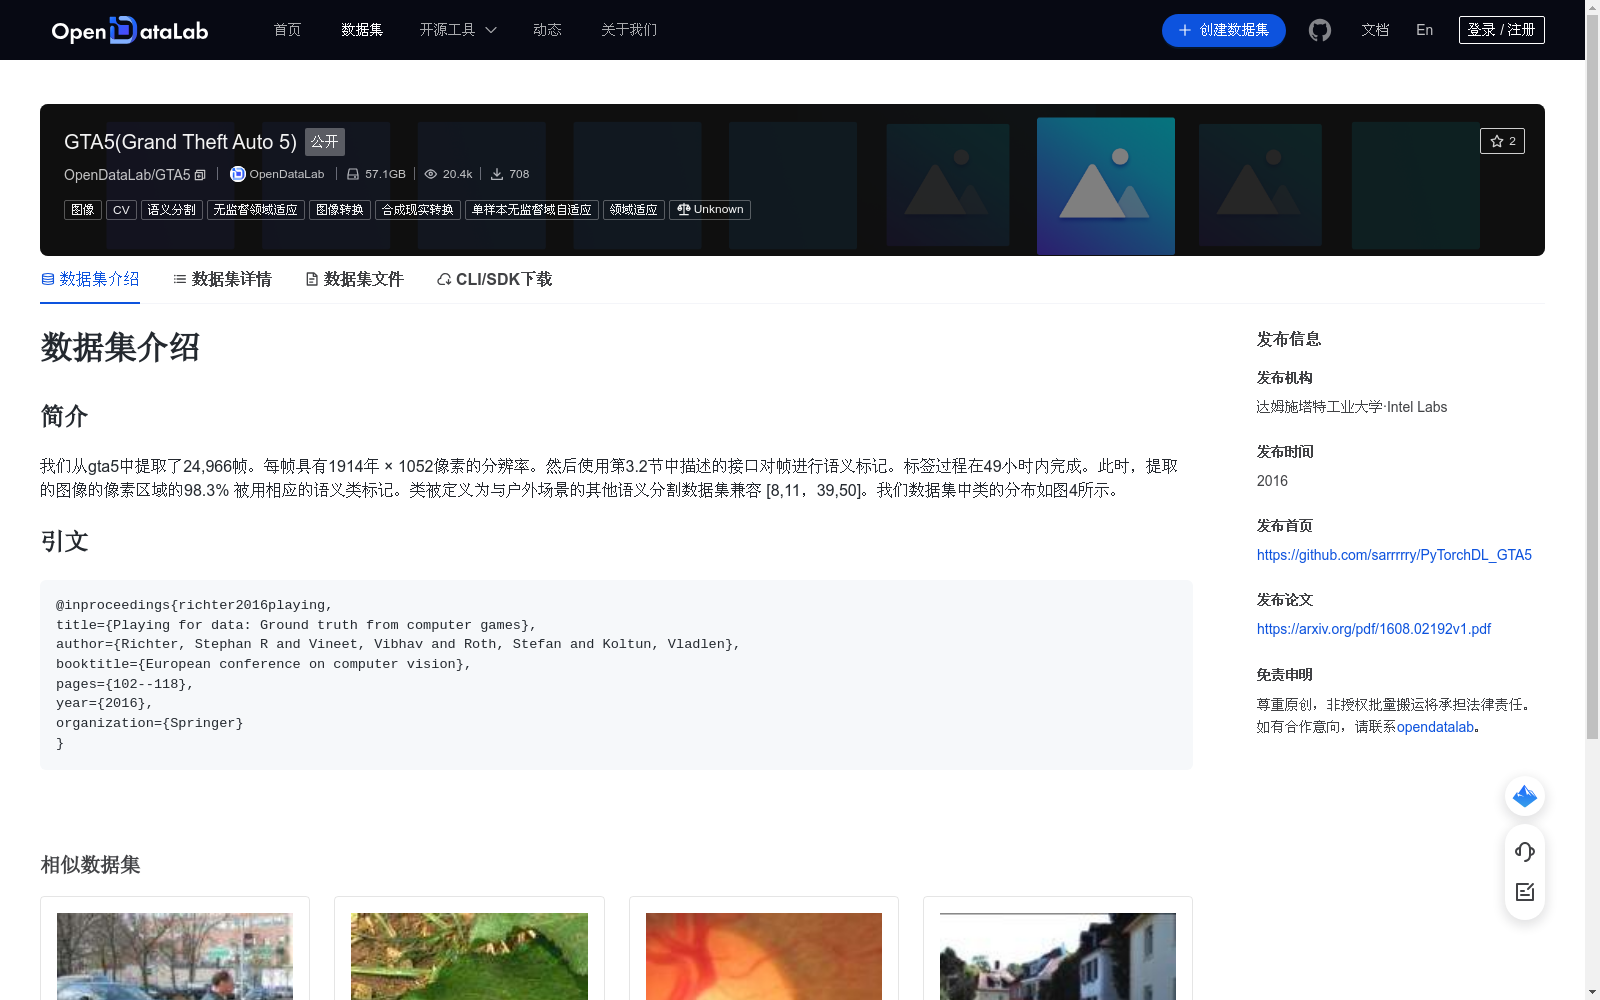Switch to the 数据集文件 tab

pos(362,279)
